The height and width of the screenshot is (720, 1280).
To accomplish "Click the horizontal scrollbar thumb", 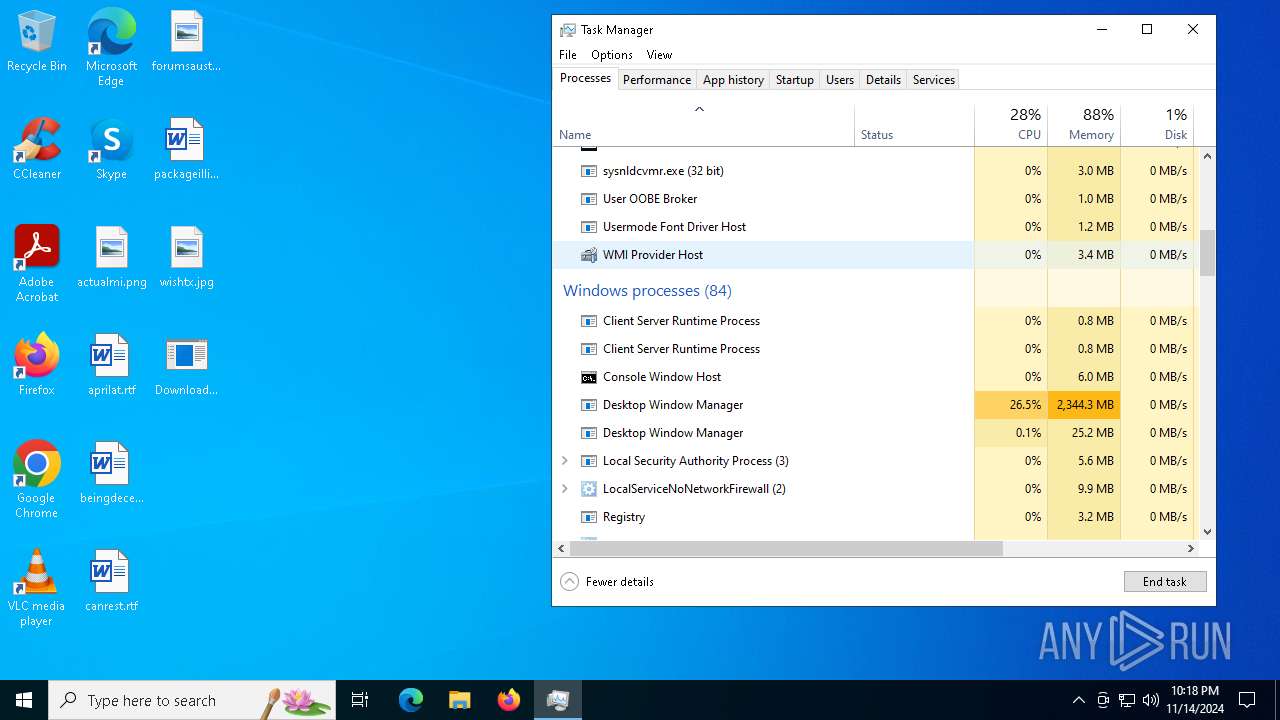I will 786,548.
